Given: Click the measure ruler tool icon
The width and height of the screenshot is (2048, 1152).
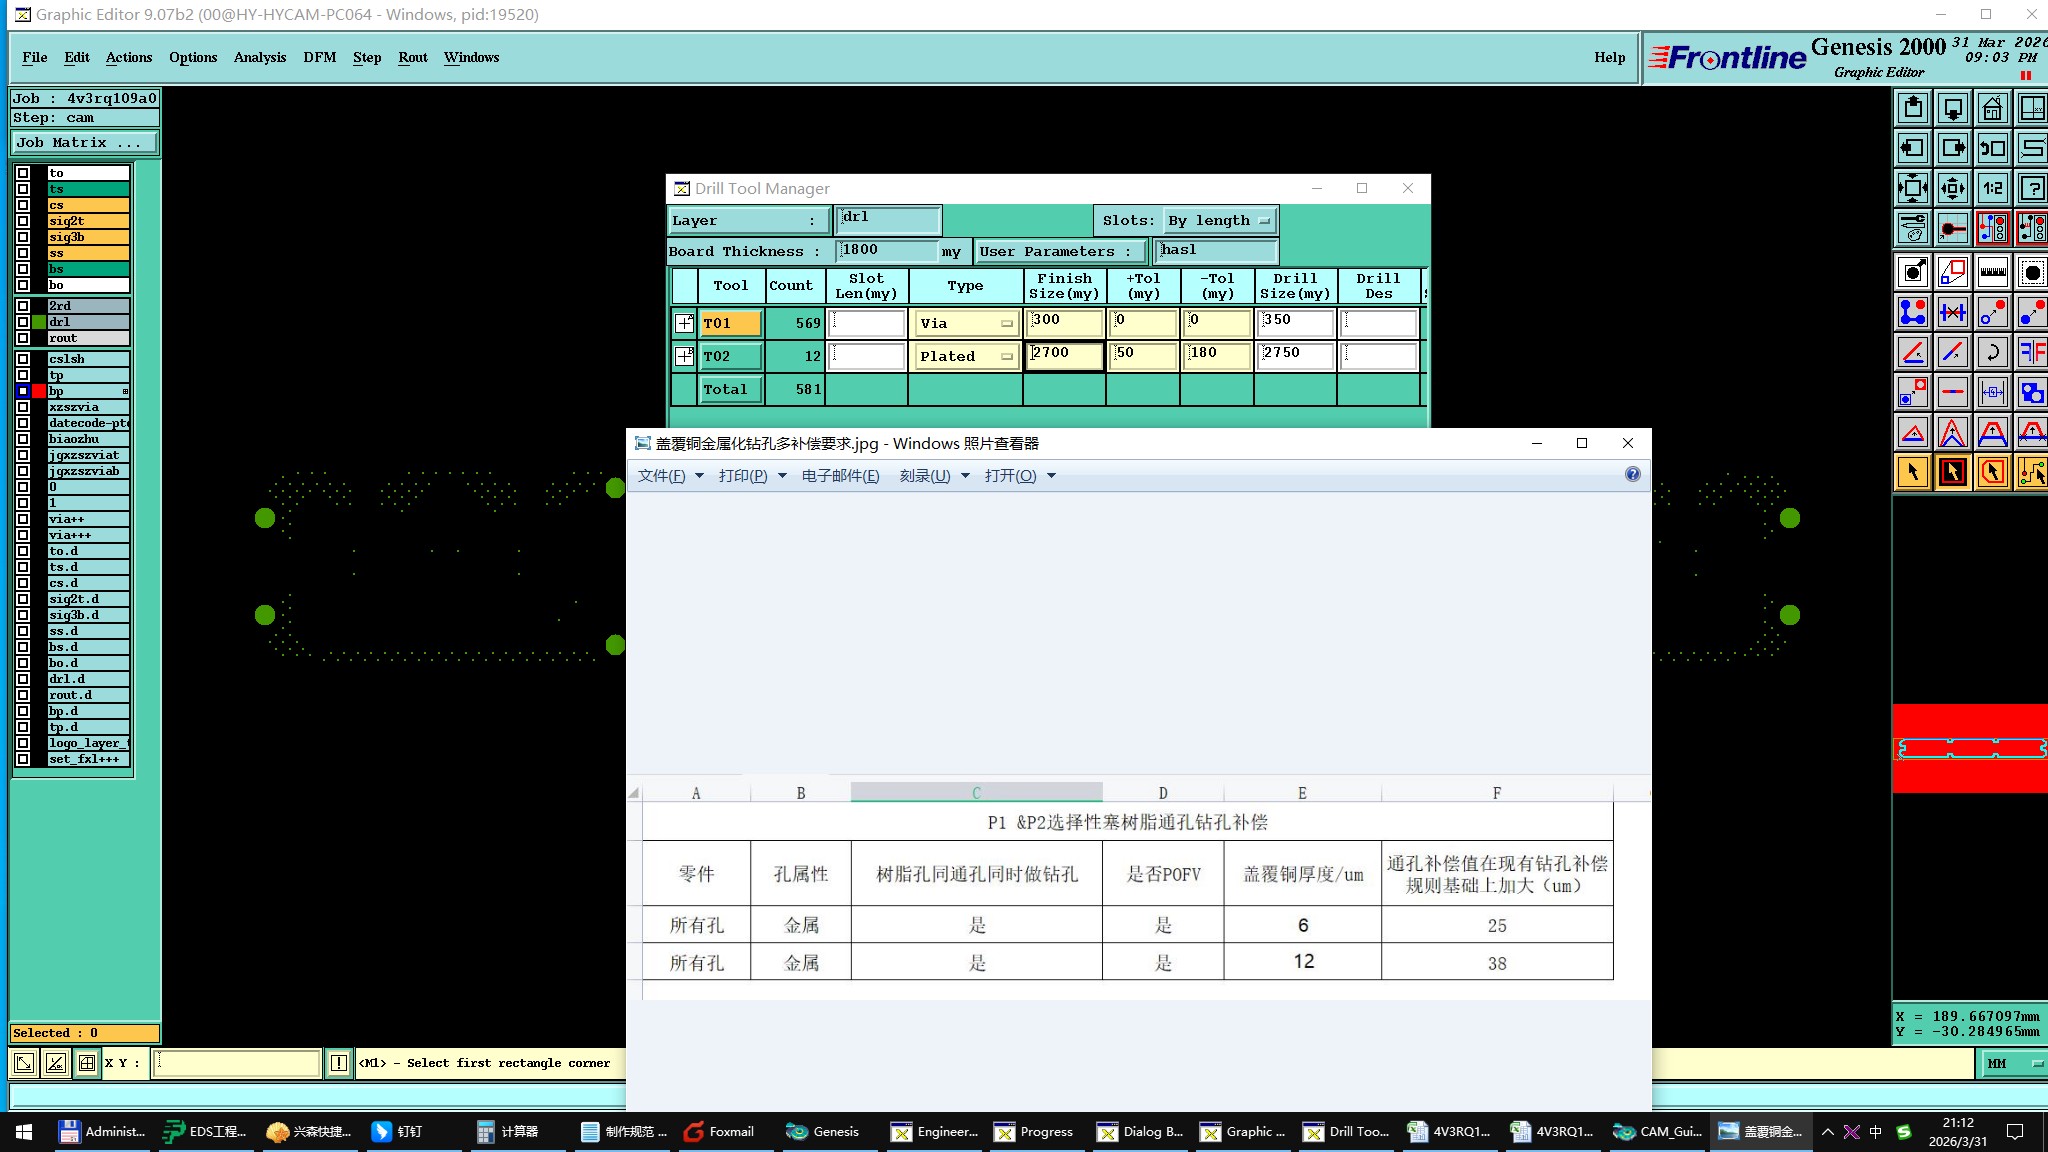Looking at the screenshot, I should pyautogui.click(x=1992, y=271).
